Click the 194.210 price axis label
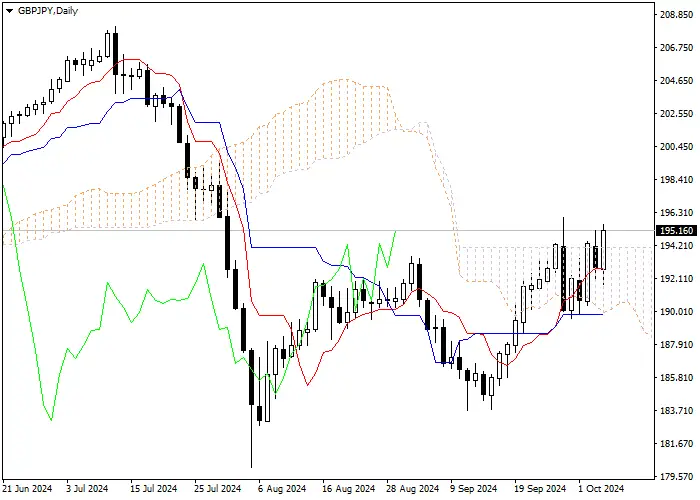 point(676,246)
